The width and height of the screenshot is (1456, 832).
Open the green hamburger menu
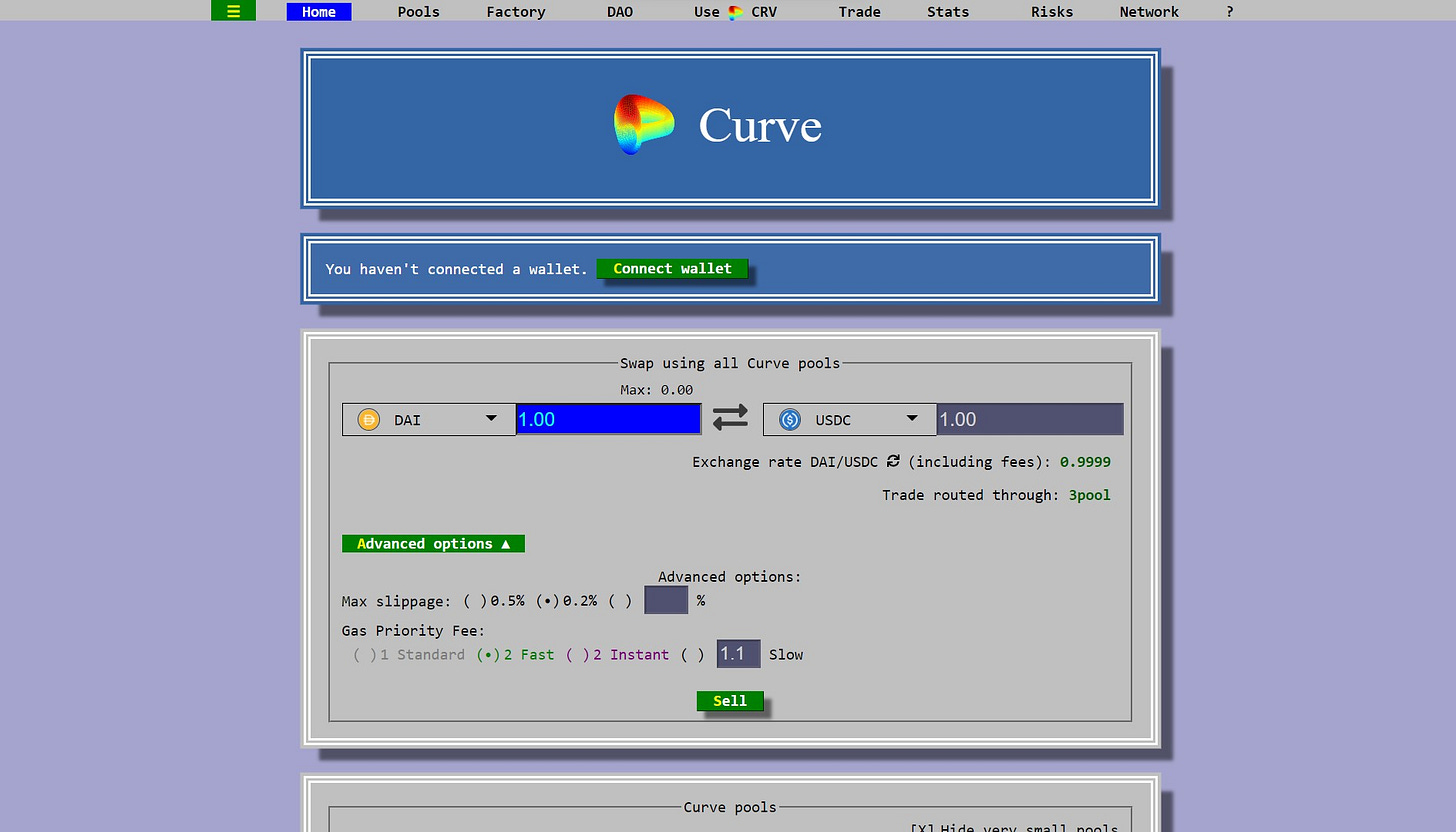point(233,11)
